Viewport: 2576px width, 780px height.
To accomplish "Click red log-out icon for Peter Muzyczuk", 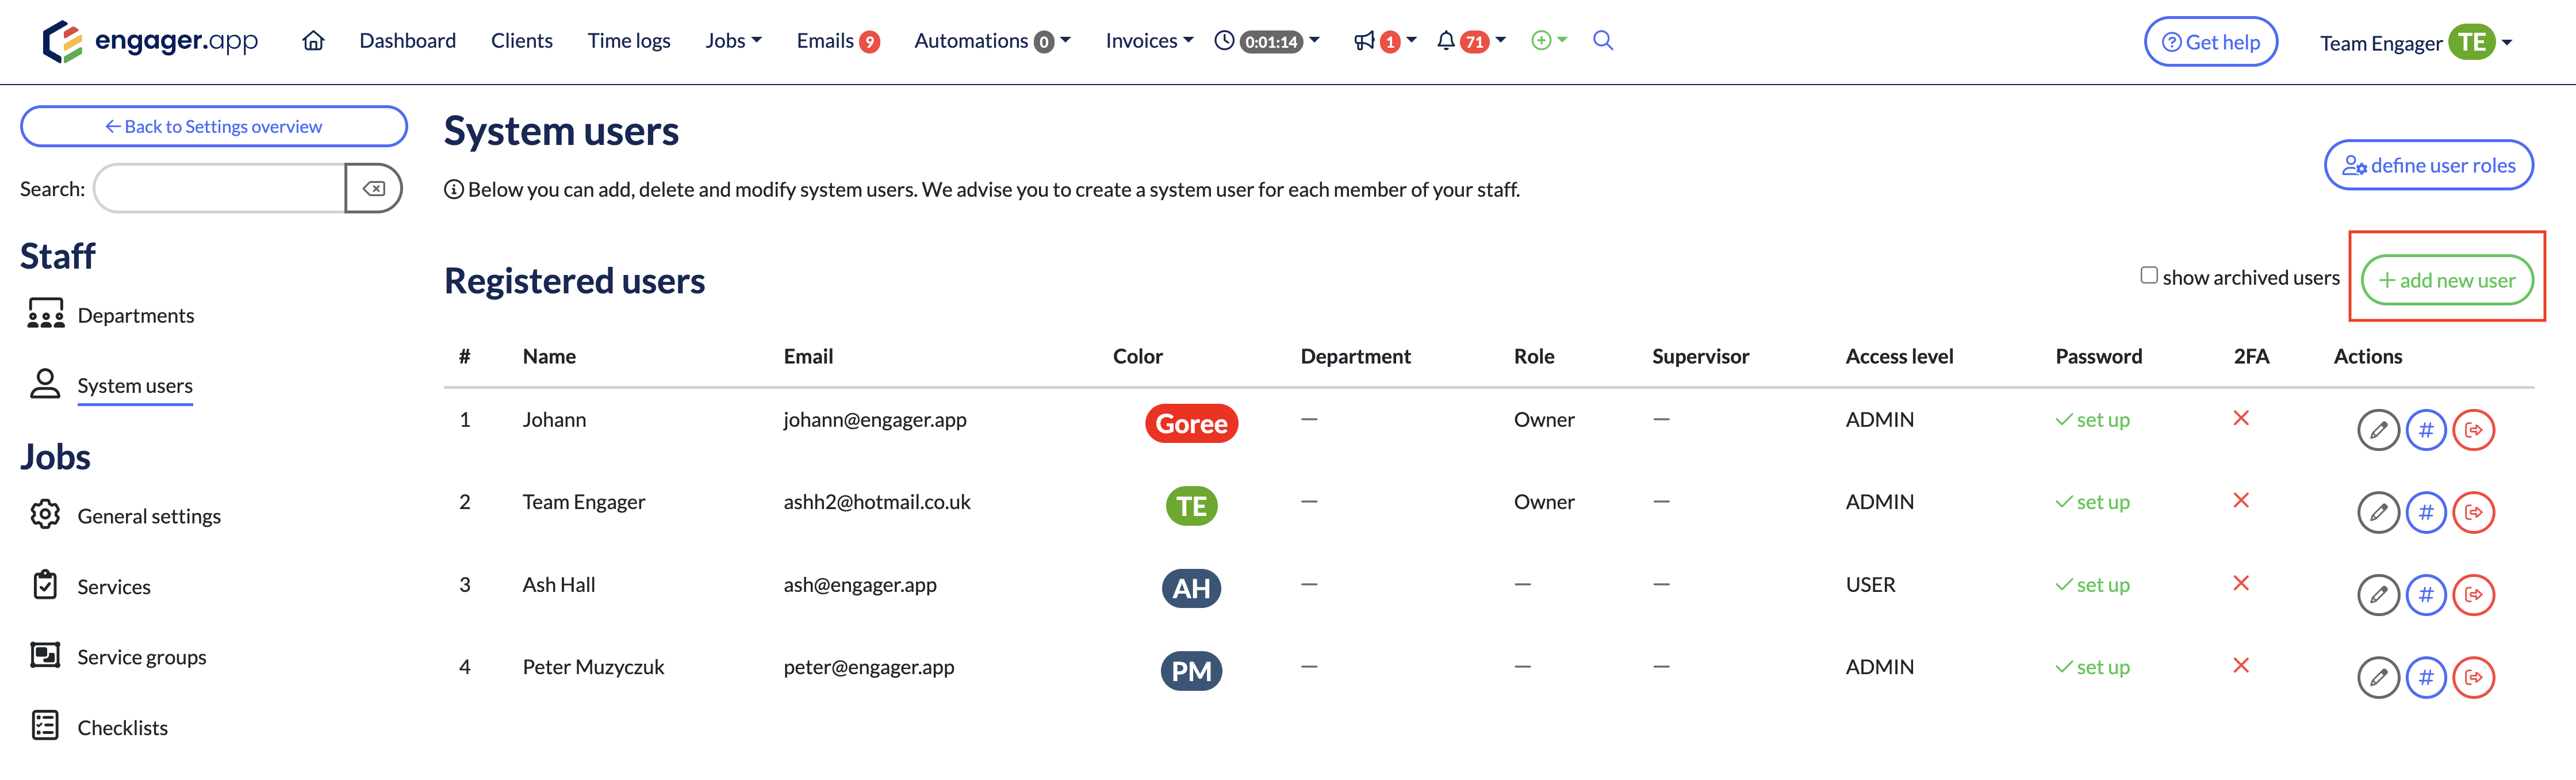I will coord(2473,677).
